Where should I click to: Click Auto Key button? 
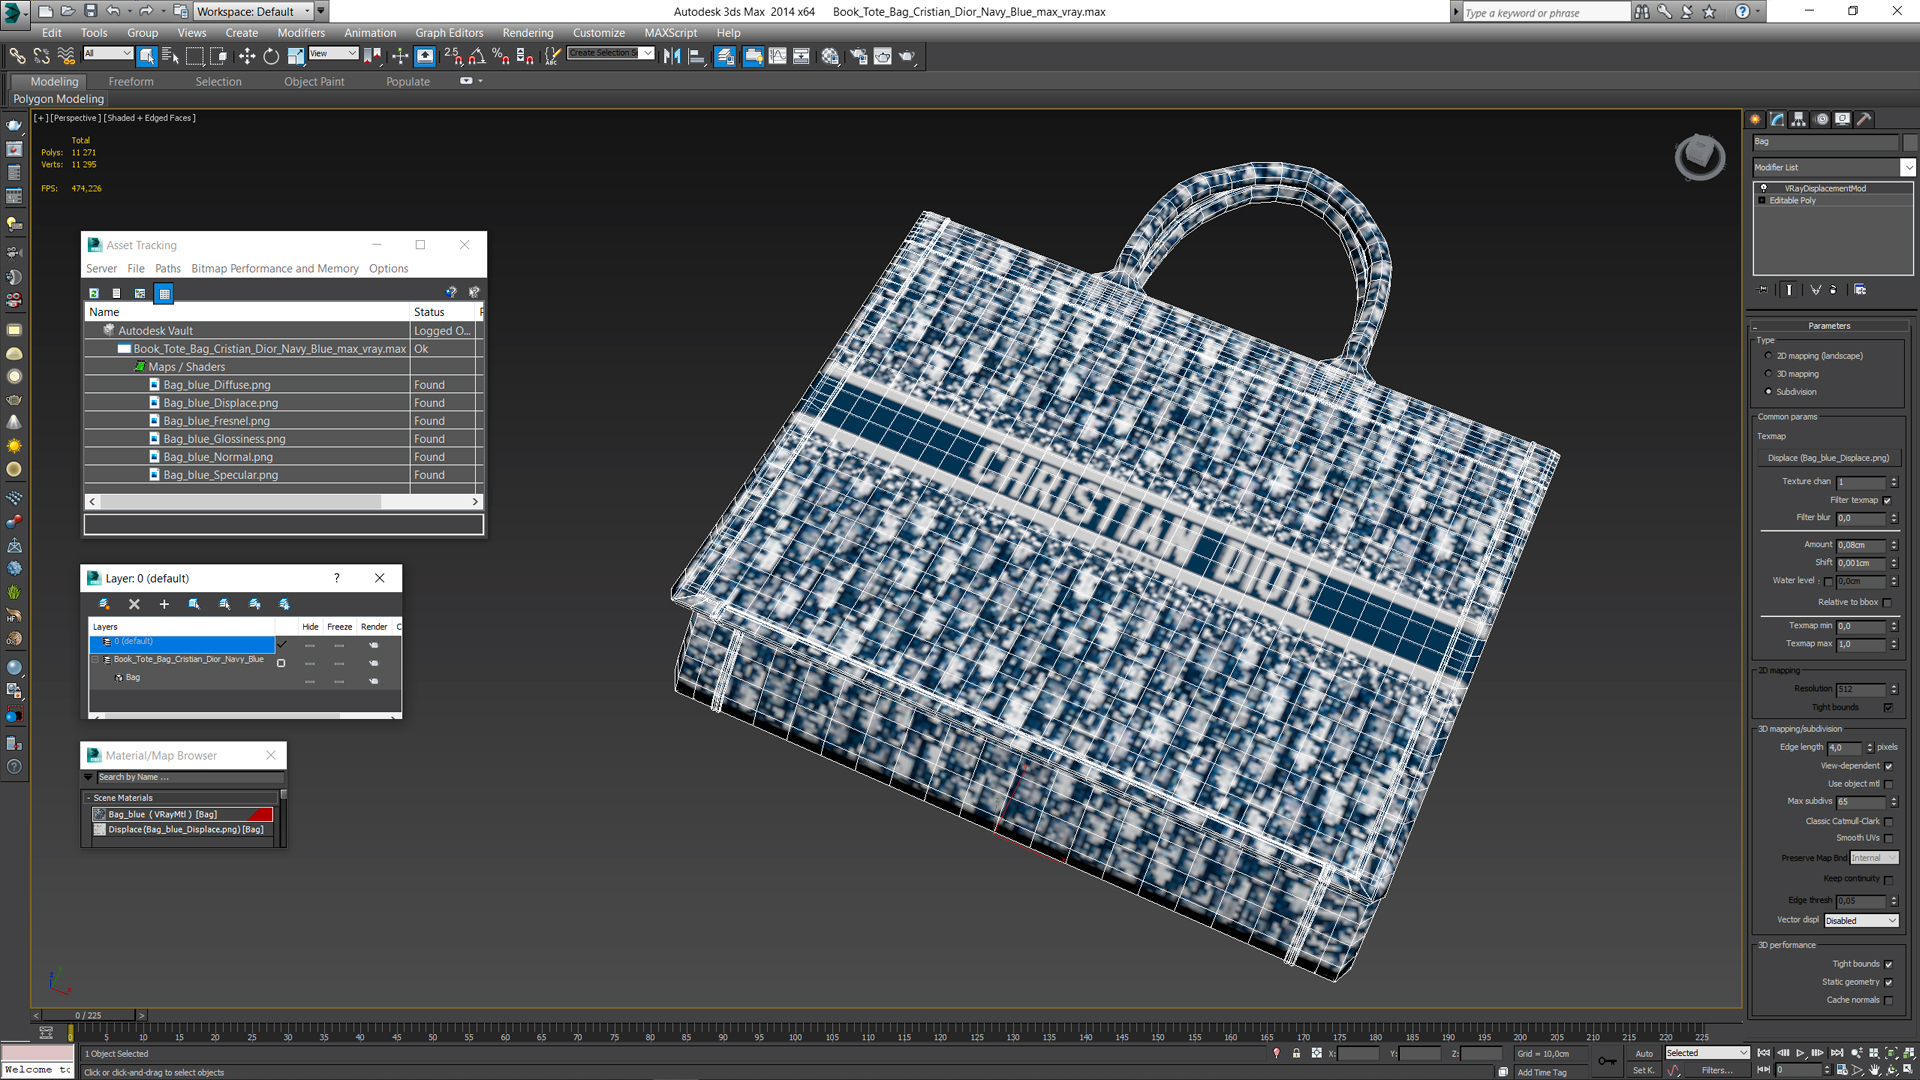pos(1644,1053)
